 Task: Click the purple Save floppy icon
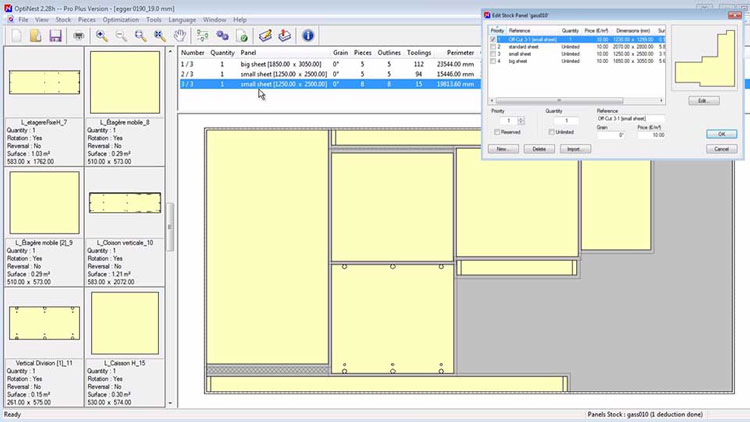pos(55,36)
